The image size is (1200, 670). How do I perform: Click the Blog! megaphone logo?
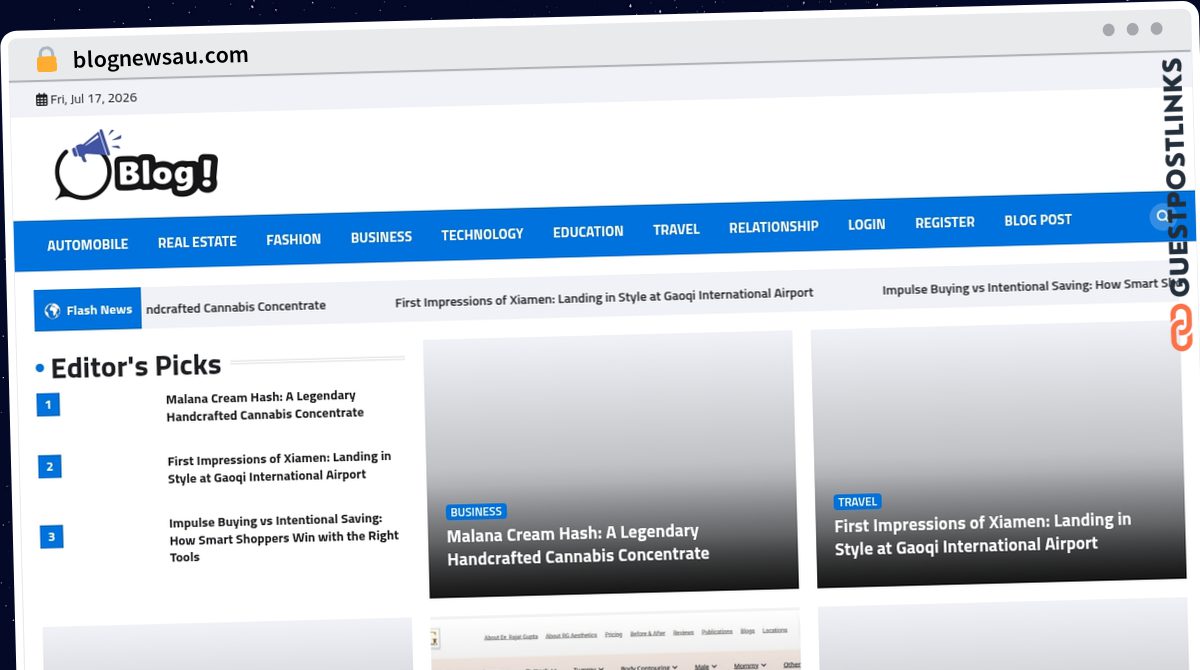click(x=136, y=165)
